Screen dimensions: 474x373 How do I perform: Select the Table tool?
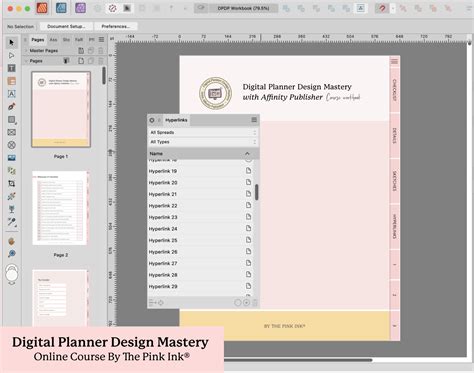point(12,81)
